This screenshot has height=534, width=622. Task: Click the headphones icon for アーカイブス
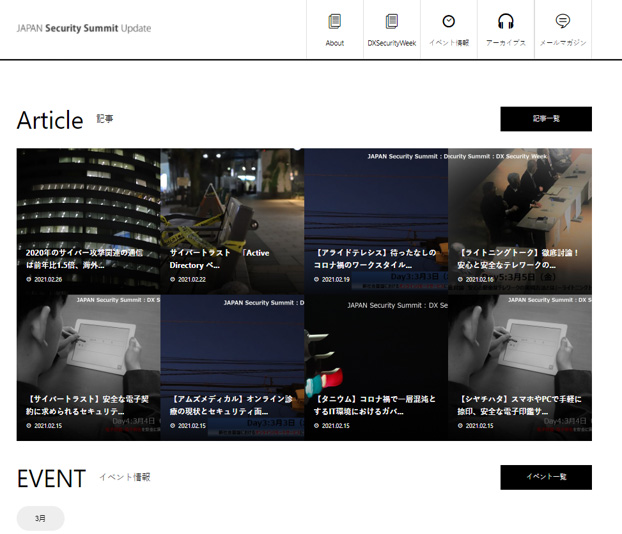coord(505,21)
